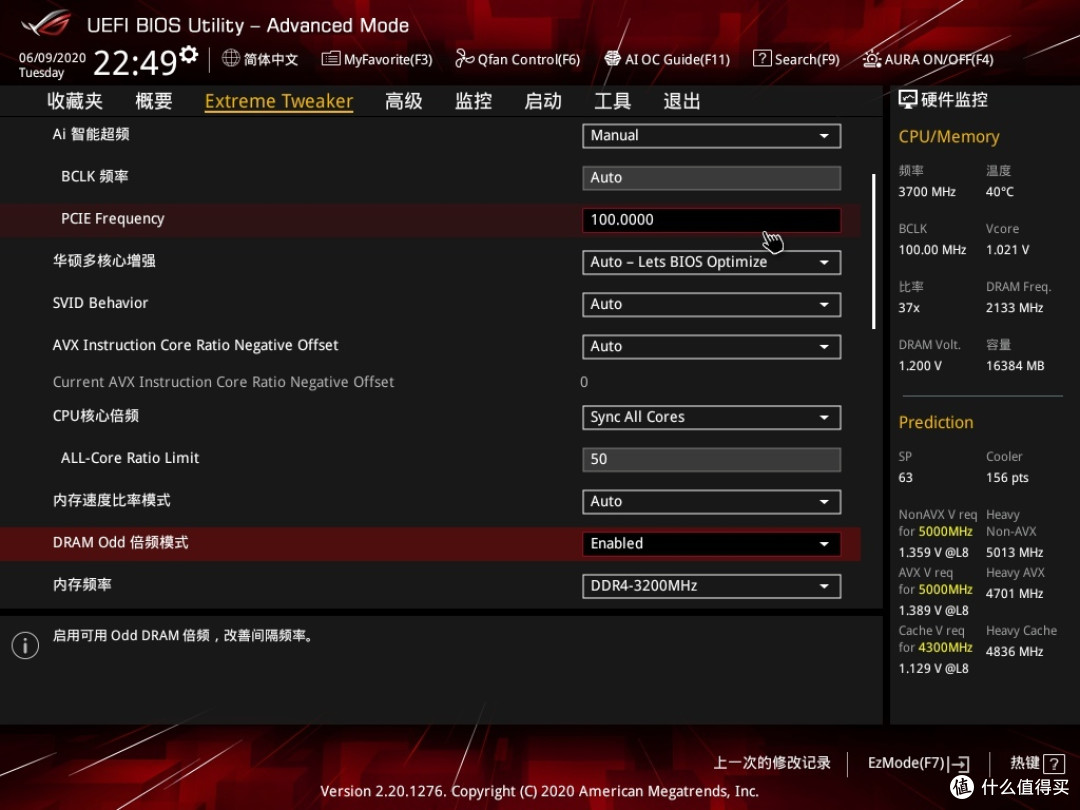Toggle AURA ON/OFF(F4)

click(x=928, y=59)
